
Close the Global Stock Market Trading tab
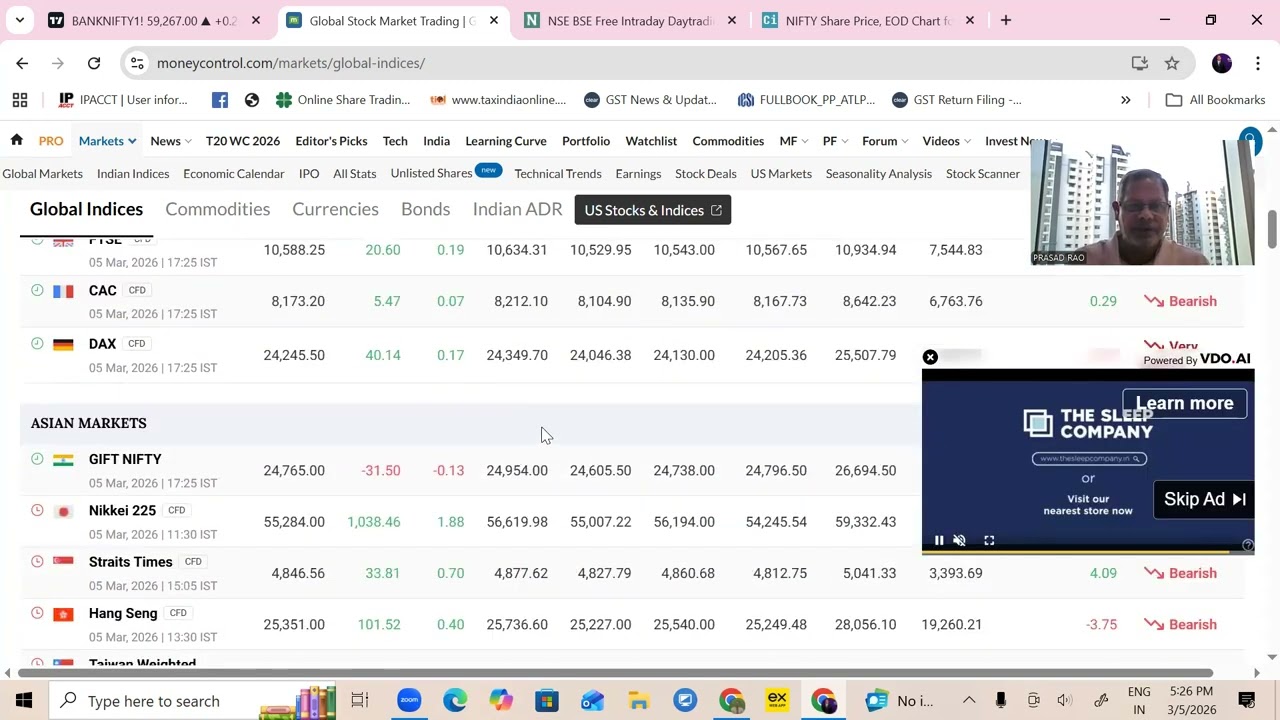click(x=494, y=20)
